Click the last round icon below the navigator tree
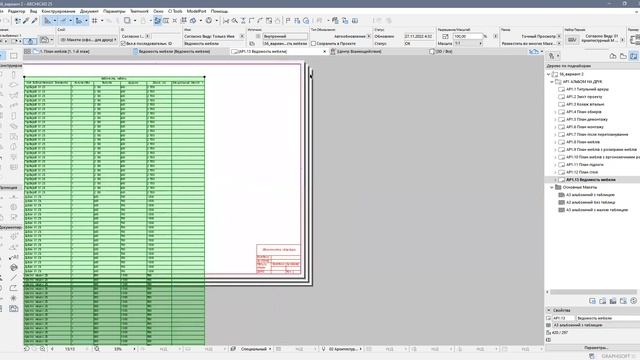Screen dimensions: 640x360 (x=633, y=301)
